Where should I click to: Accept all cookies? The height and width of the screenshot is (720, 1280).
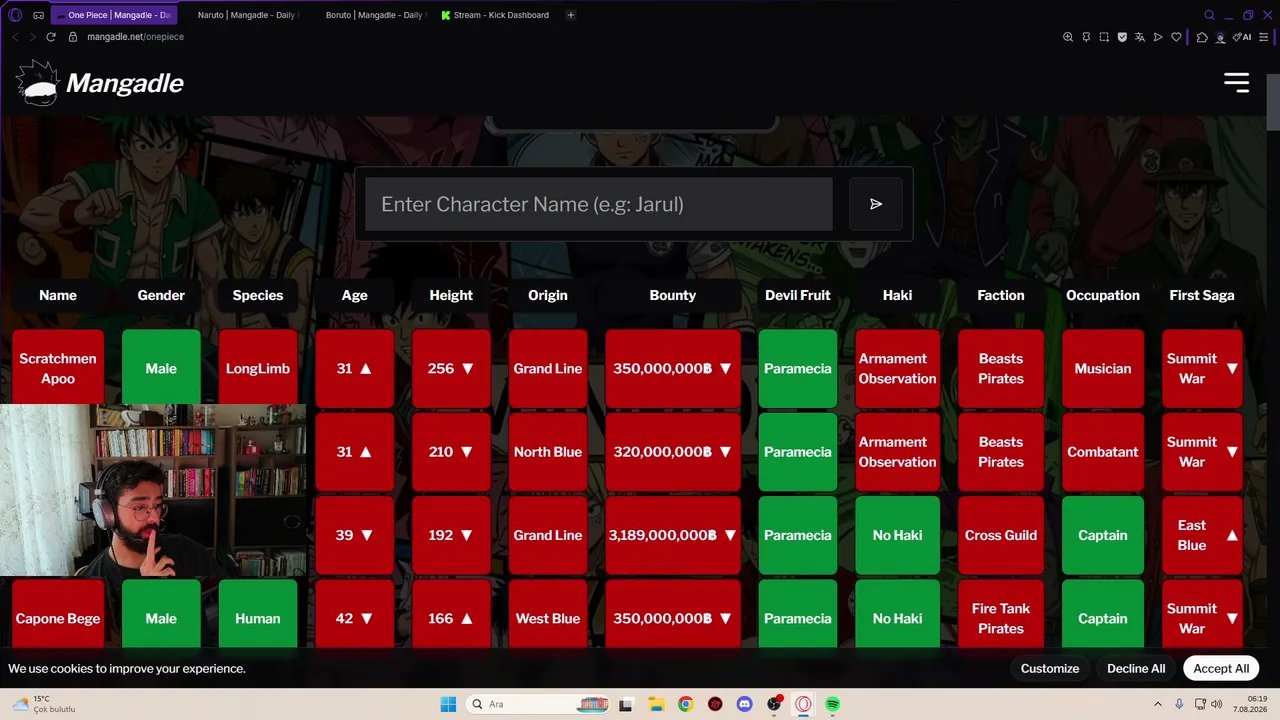click(x=1221, y=668)
